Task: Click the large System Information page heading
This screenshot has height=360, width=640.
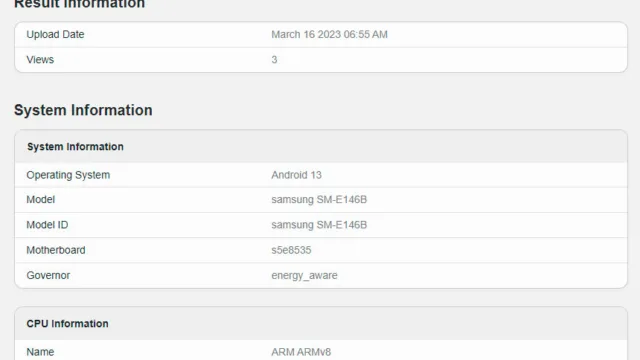Action: coord(83,110)
